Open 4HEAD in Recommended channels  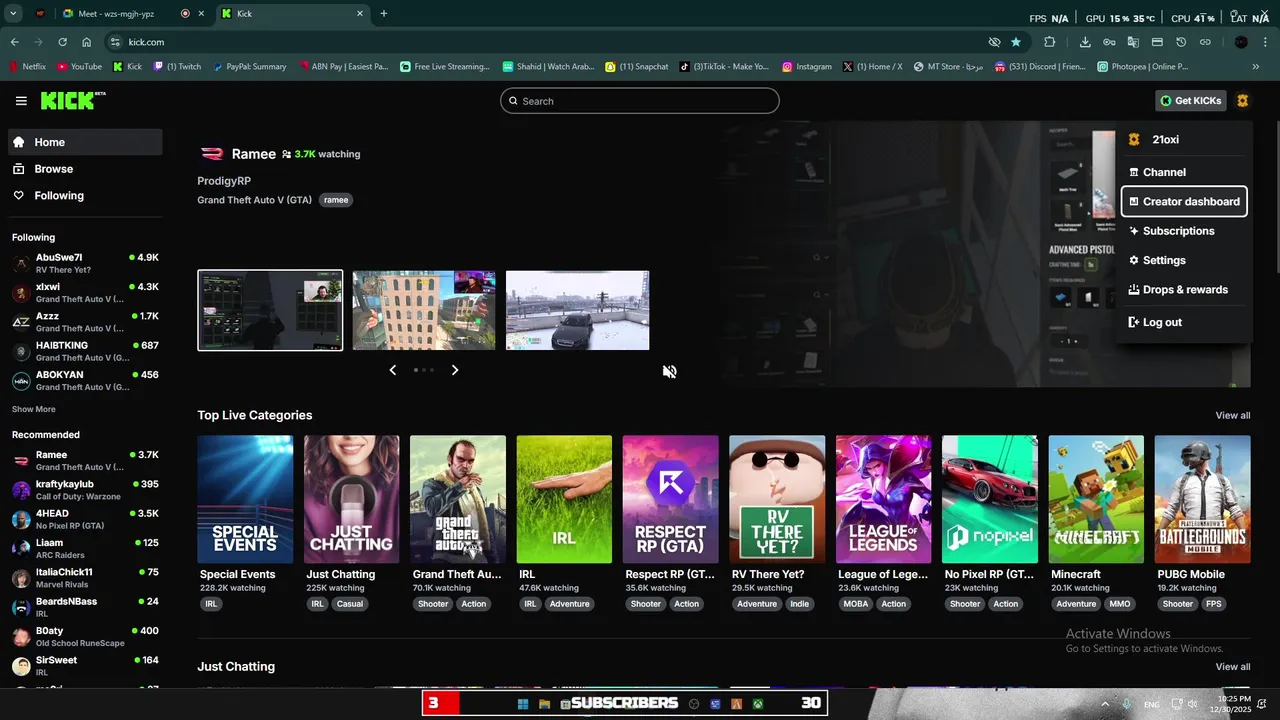tap(85, 519)
